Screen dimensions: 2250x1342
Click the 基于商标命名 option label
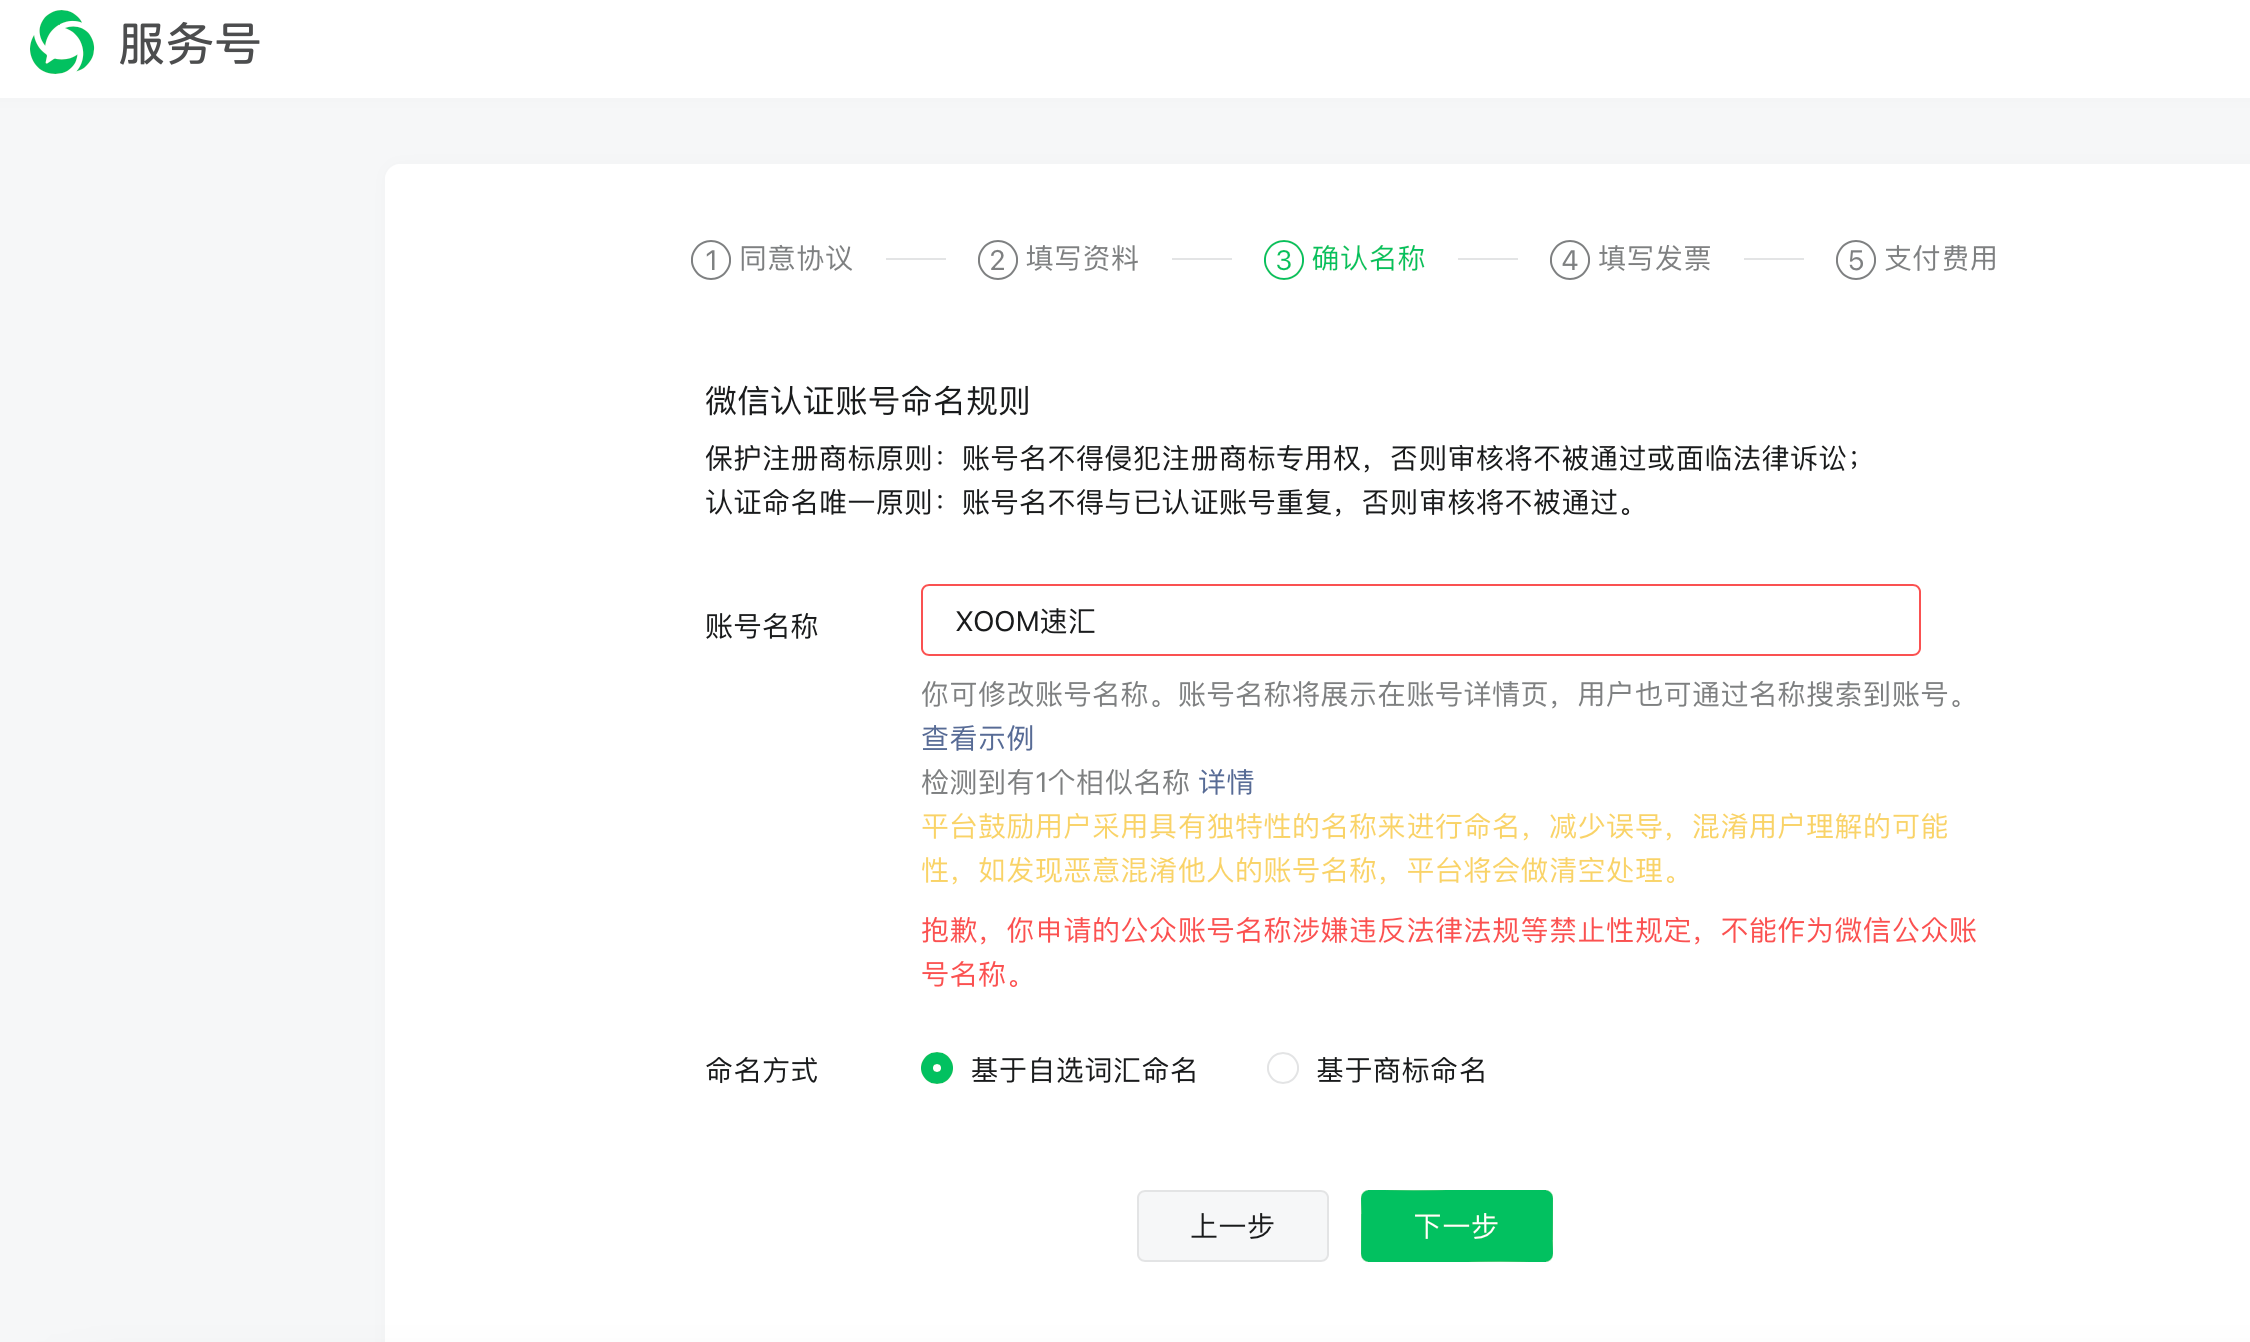[1400, 1070]
